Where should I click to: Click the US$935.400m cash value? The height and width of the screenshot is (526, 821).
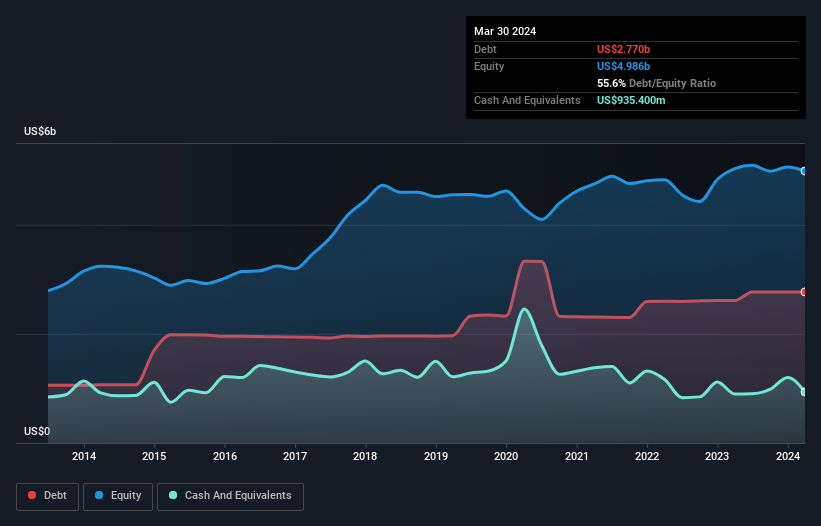click(x=631, y=100)
